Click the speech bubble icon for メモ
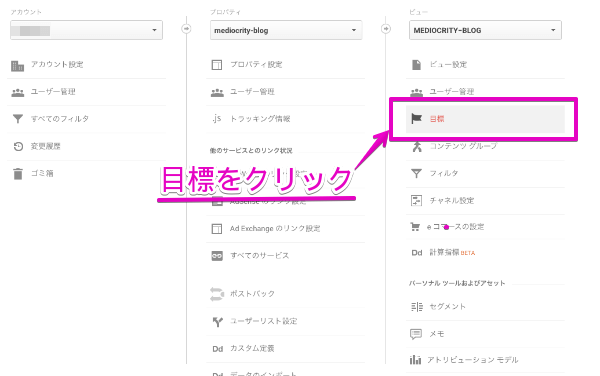 pos(416,334)
